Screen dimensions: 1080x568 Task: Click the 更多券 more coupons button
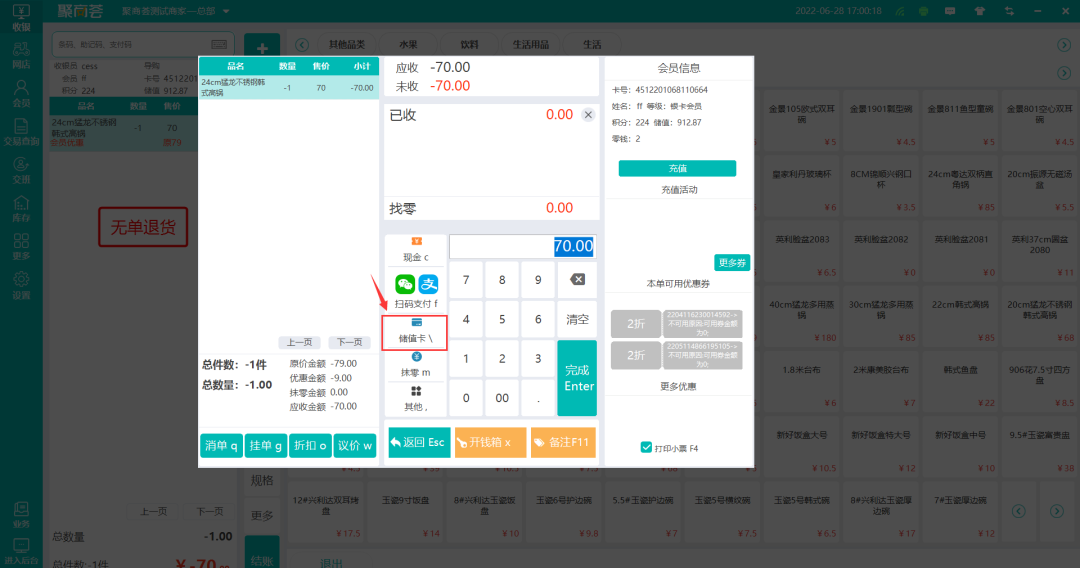(x=732, y=263)
